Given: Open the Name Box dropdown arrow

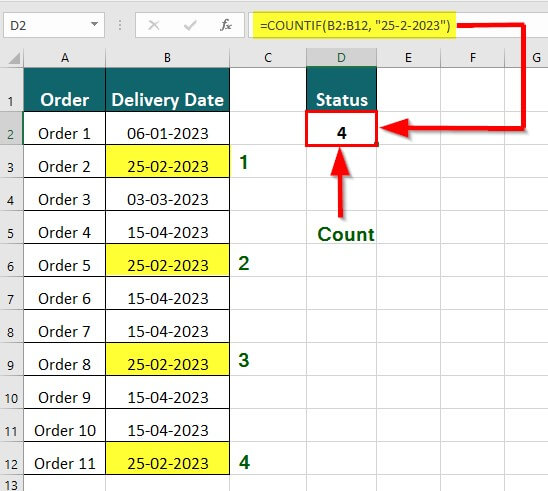Looking at the screenshot, I should (x=94, y=24).
